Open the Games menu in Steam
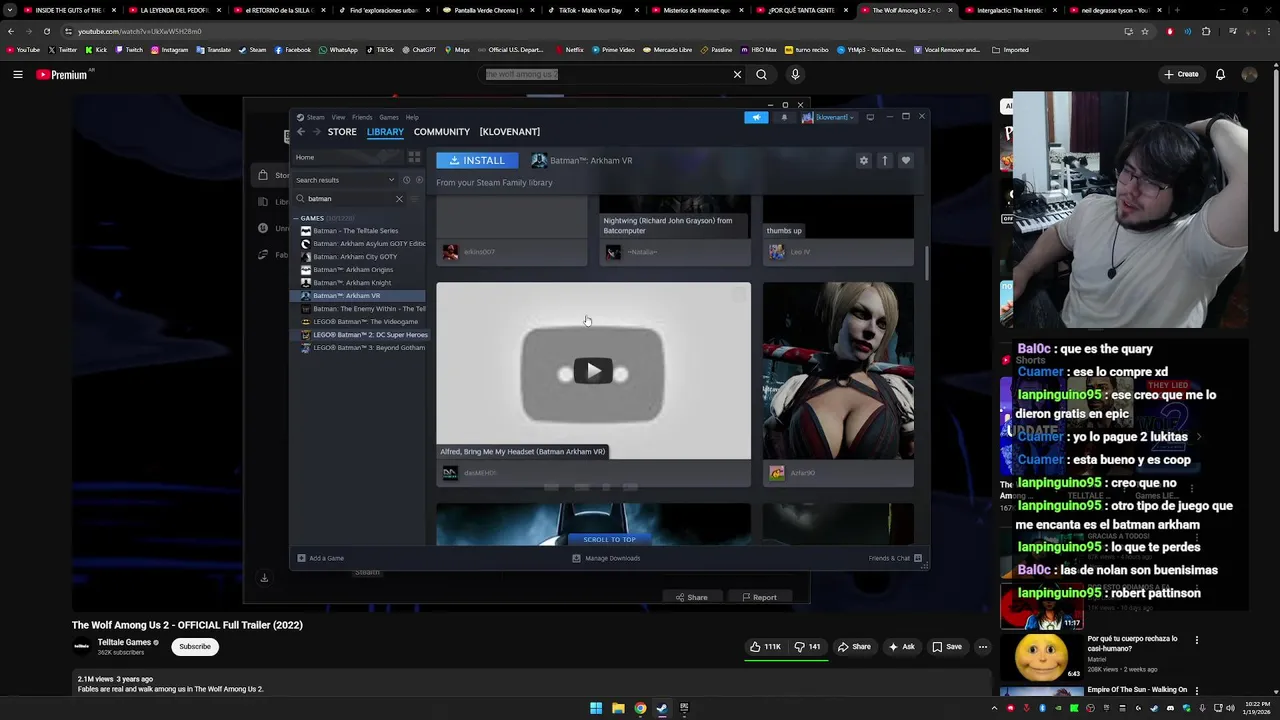Image resolution: width=1280 pixels, height=720 pixels. pyautogui.click(x=389, y=117)
